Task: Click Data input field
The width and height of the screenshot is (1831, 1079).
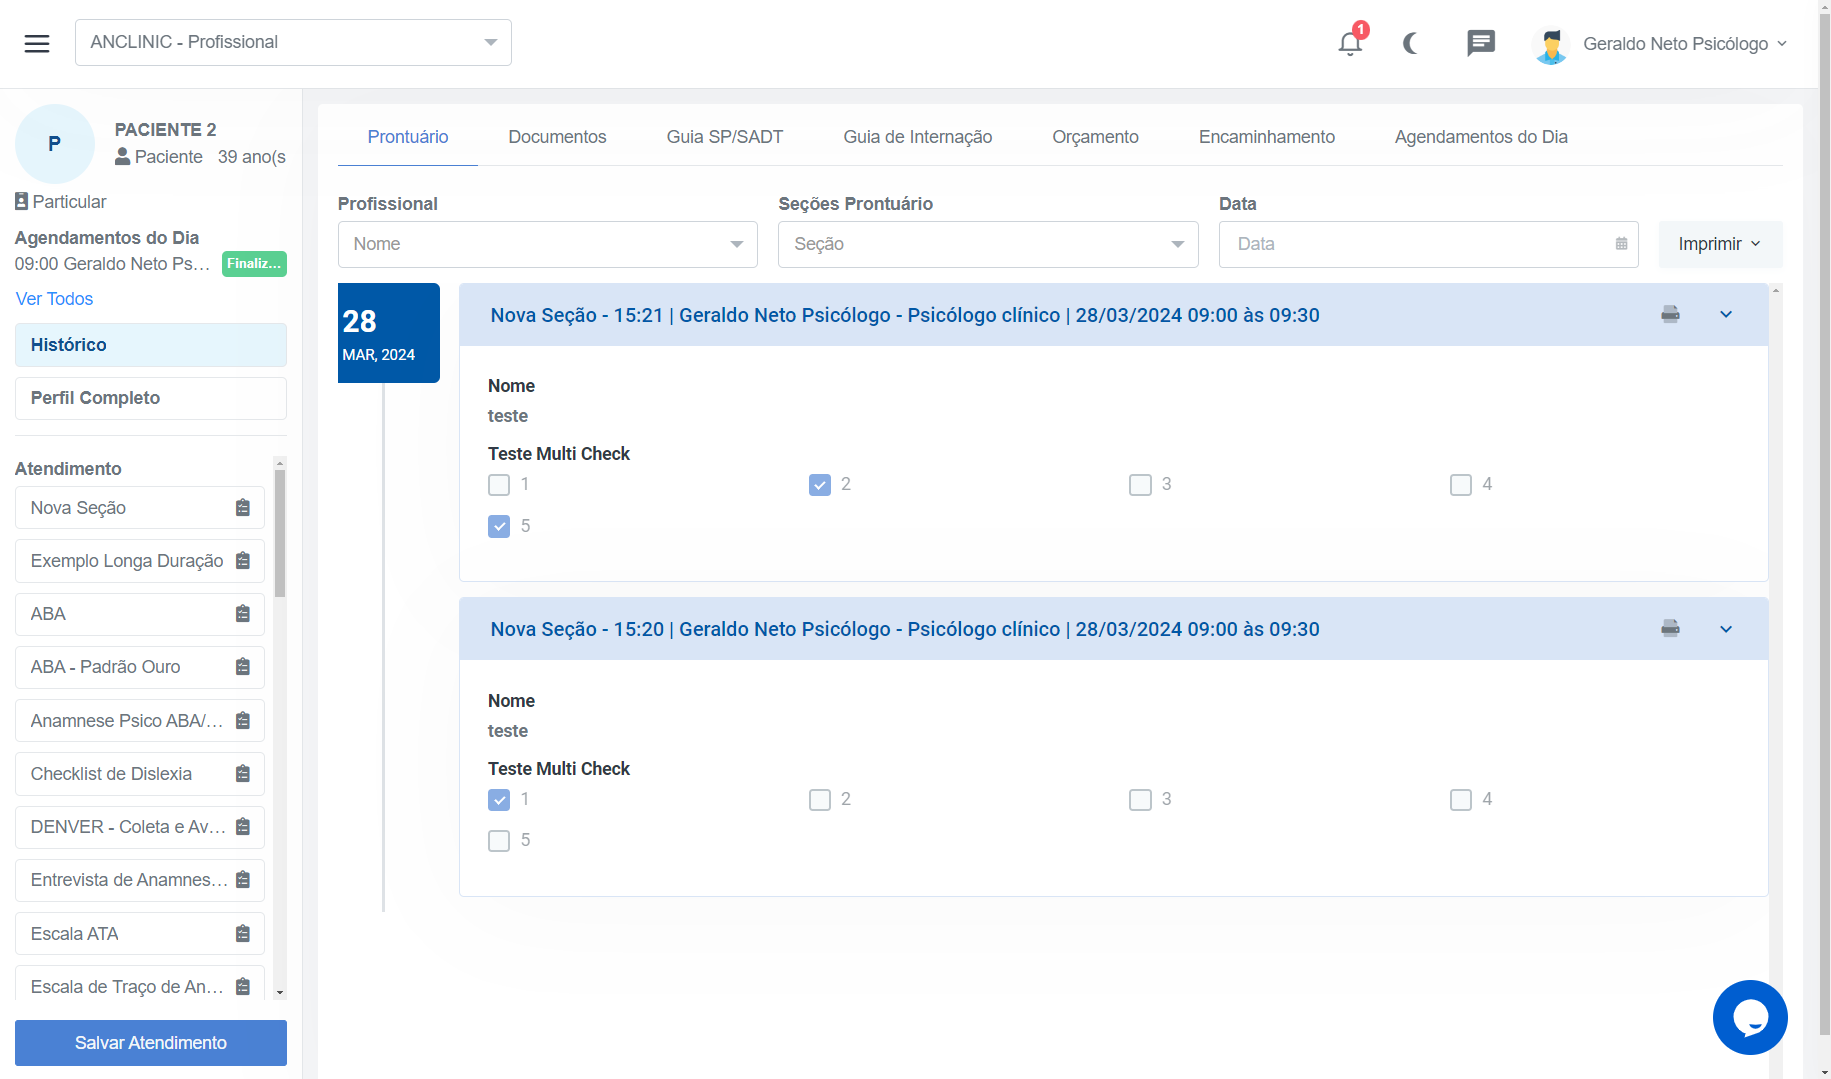Action: tap(1428, 244)
